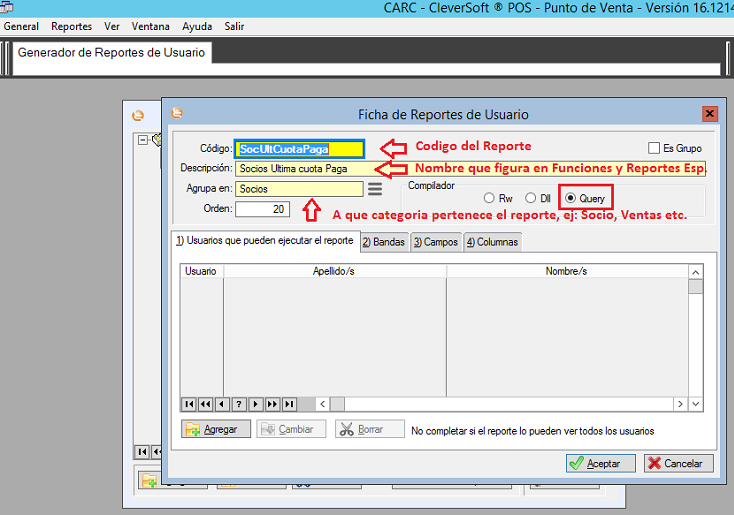Select the Rw compiler option
The height and width of the screenshot is (515, 734).
point(490,199)
